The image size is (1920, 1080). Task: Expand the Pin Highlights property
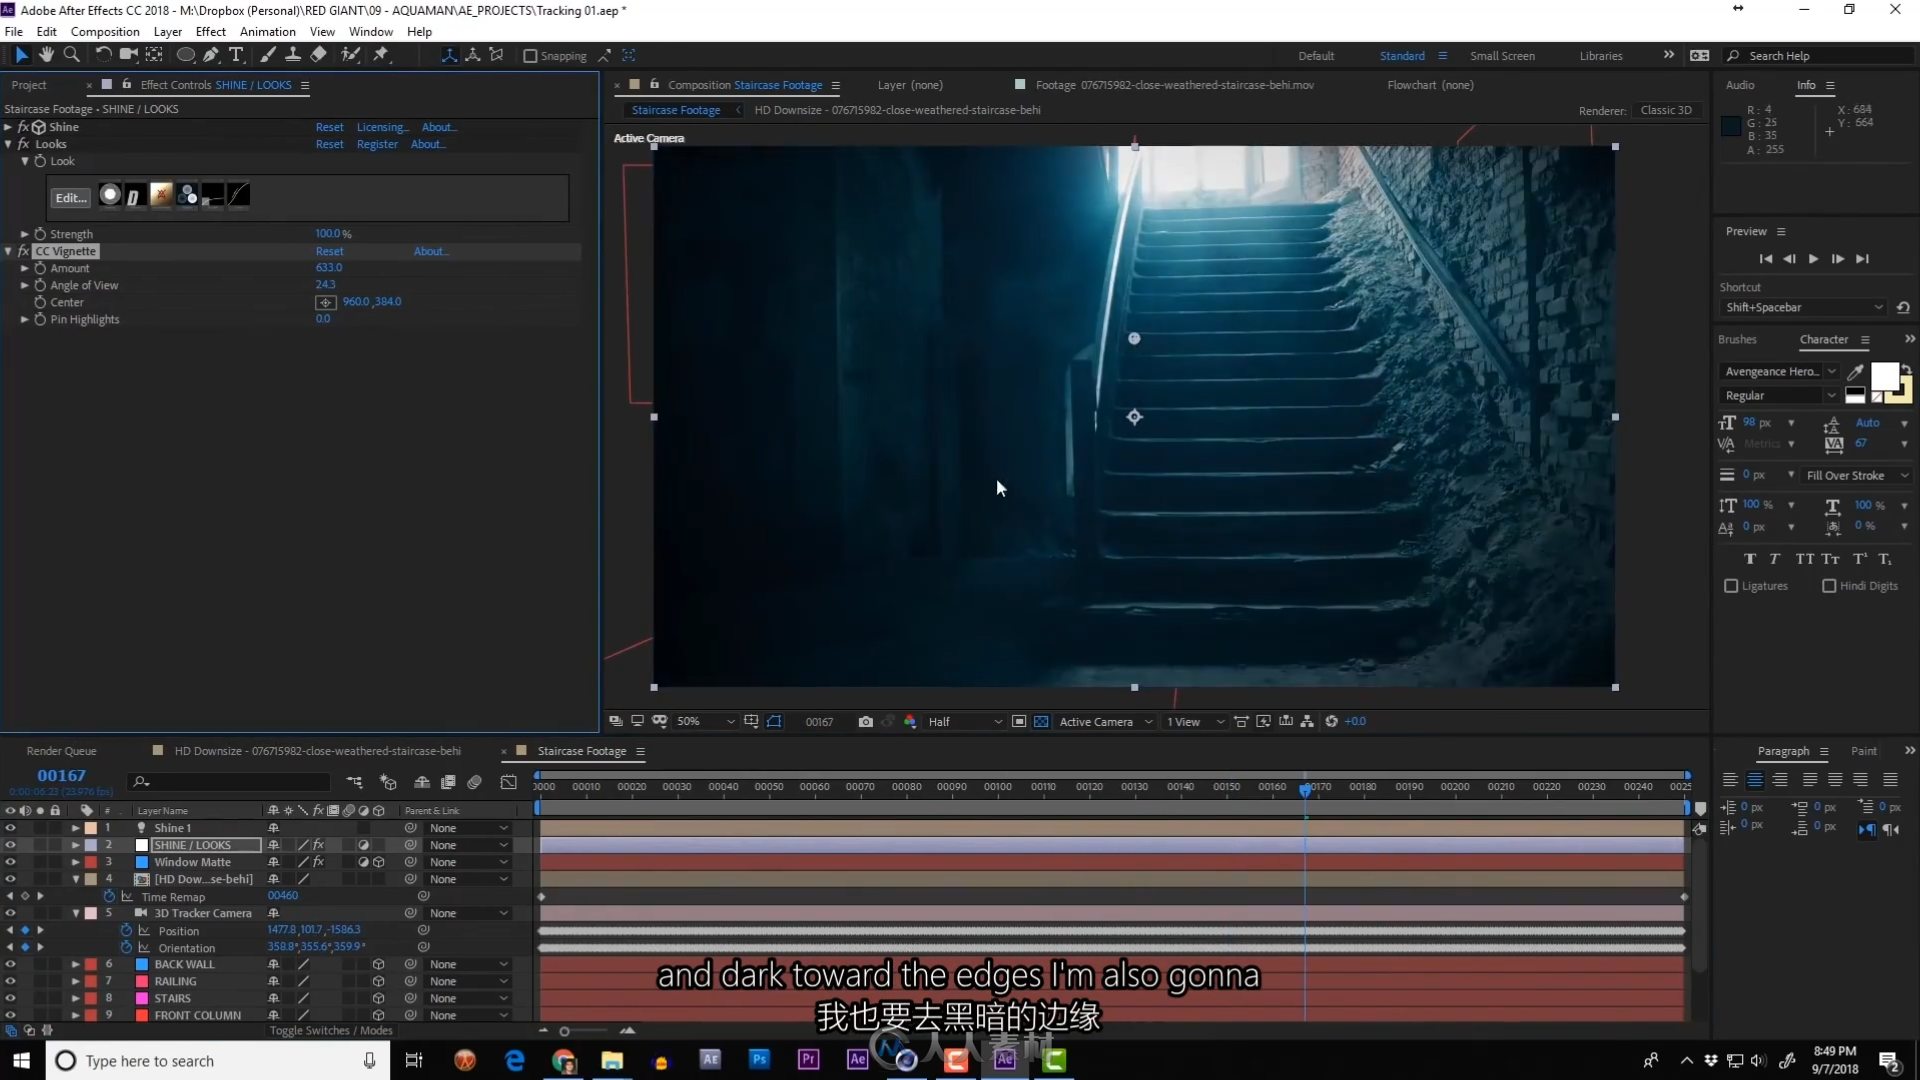25,319
